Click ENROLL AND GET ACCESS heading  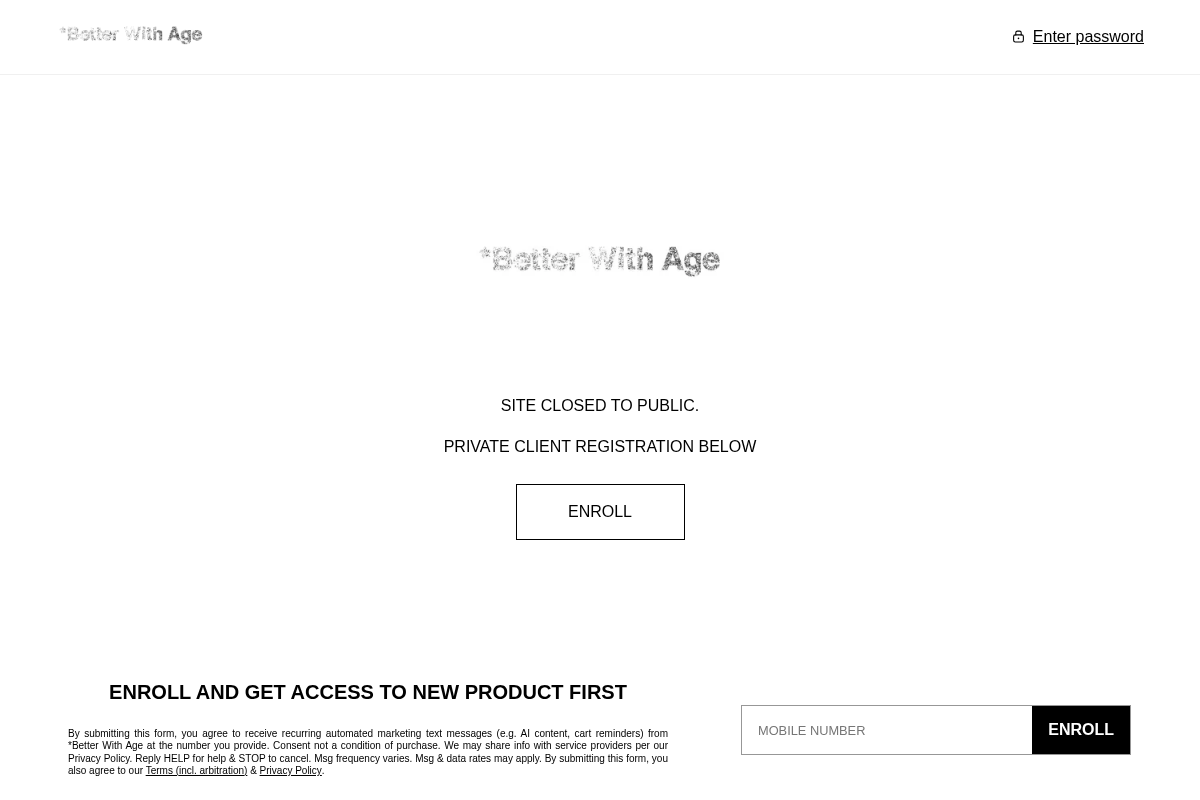368,692
